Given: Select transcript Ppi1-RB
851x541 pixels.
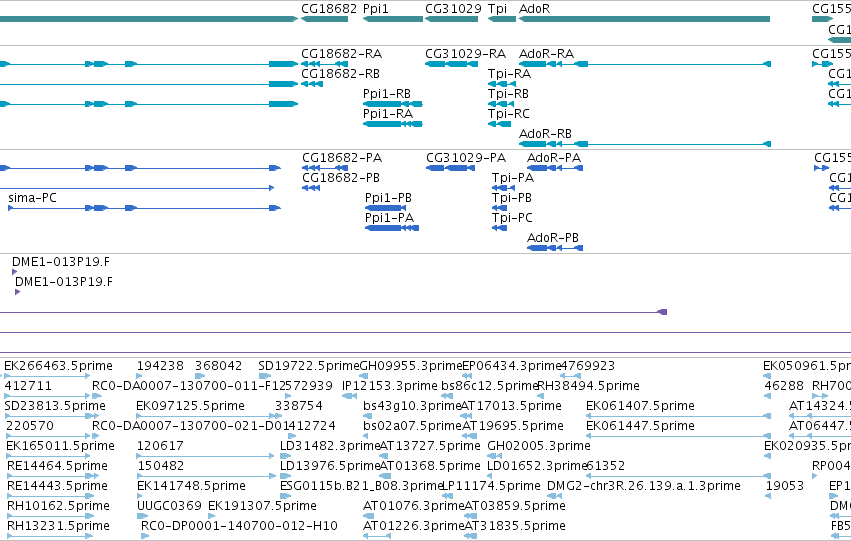Looking at the screenshot, I should click(393, 104).
